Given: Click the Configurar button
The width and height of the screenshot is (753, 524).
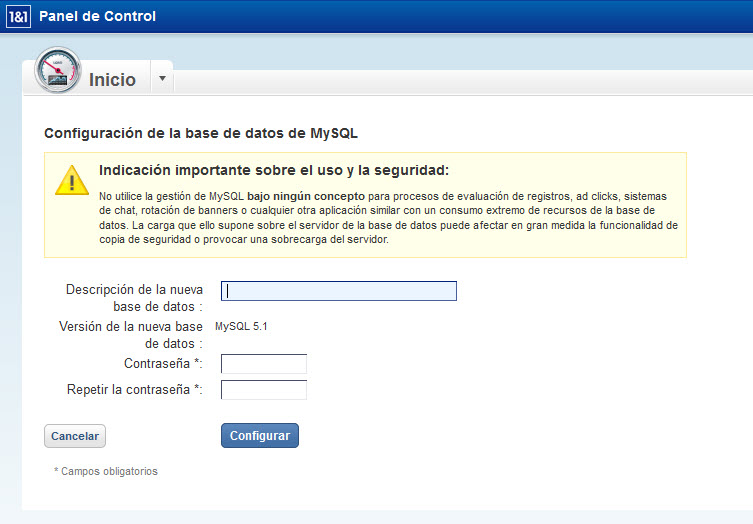Looking at the screenshot, I should 260,436.
